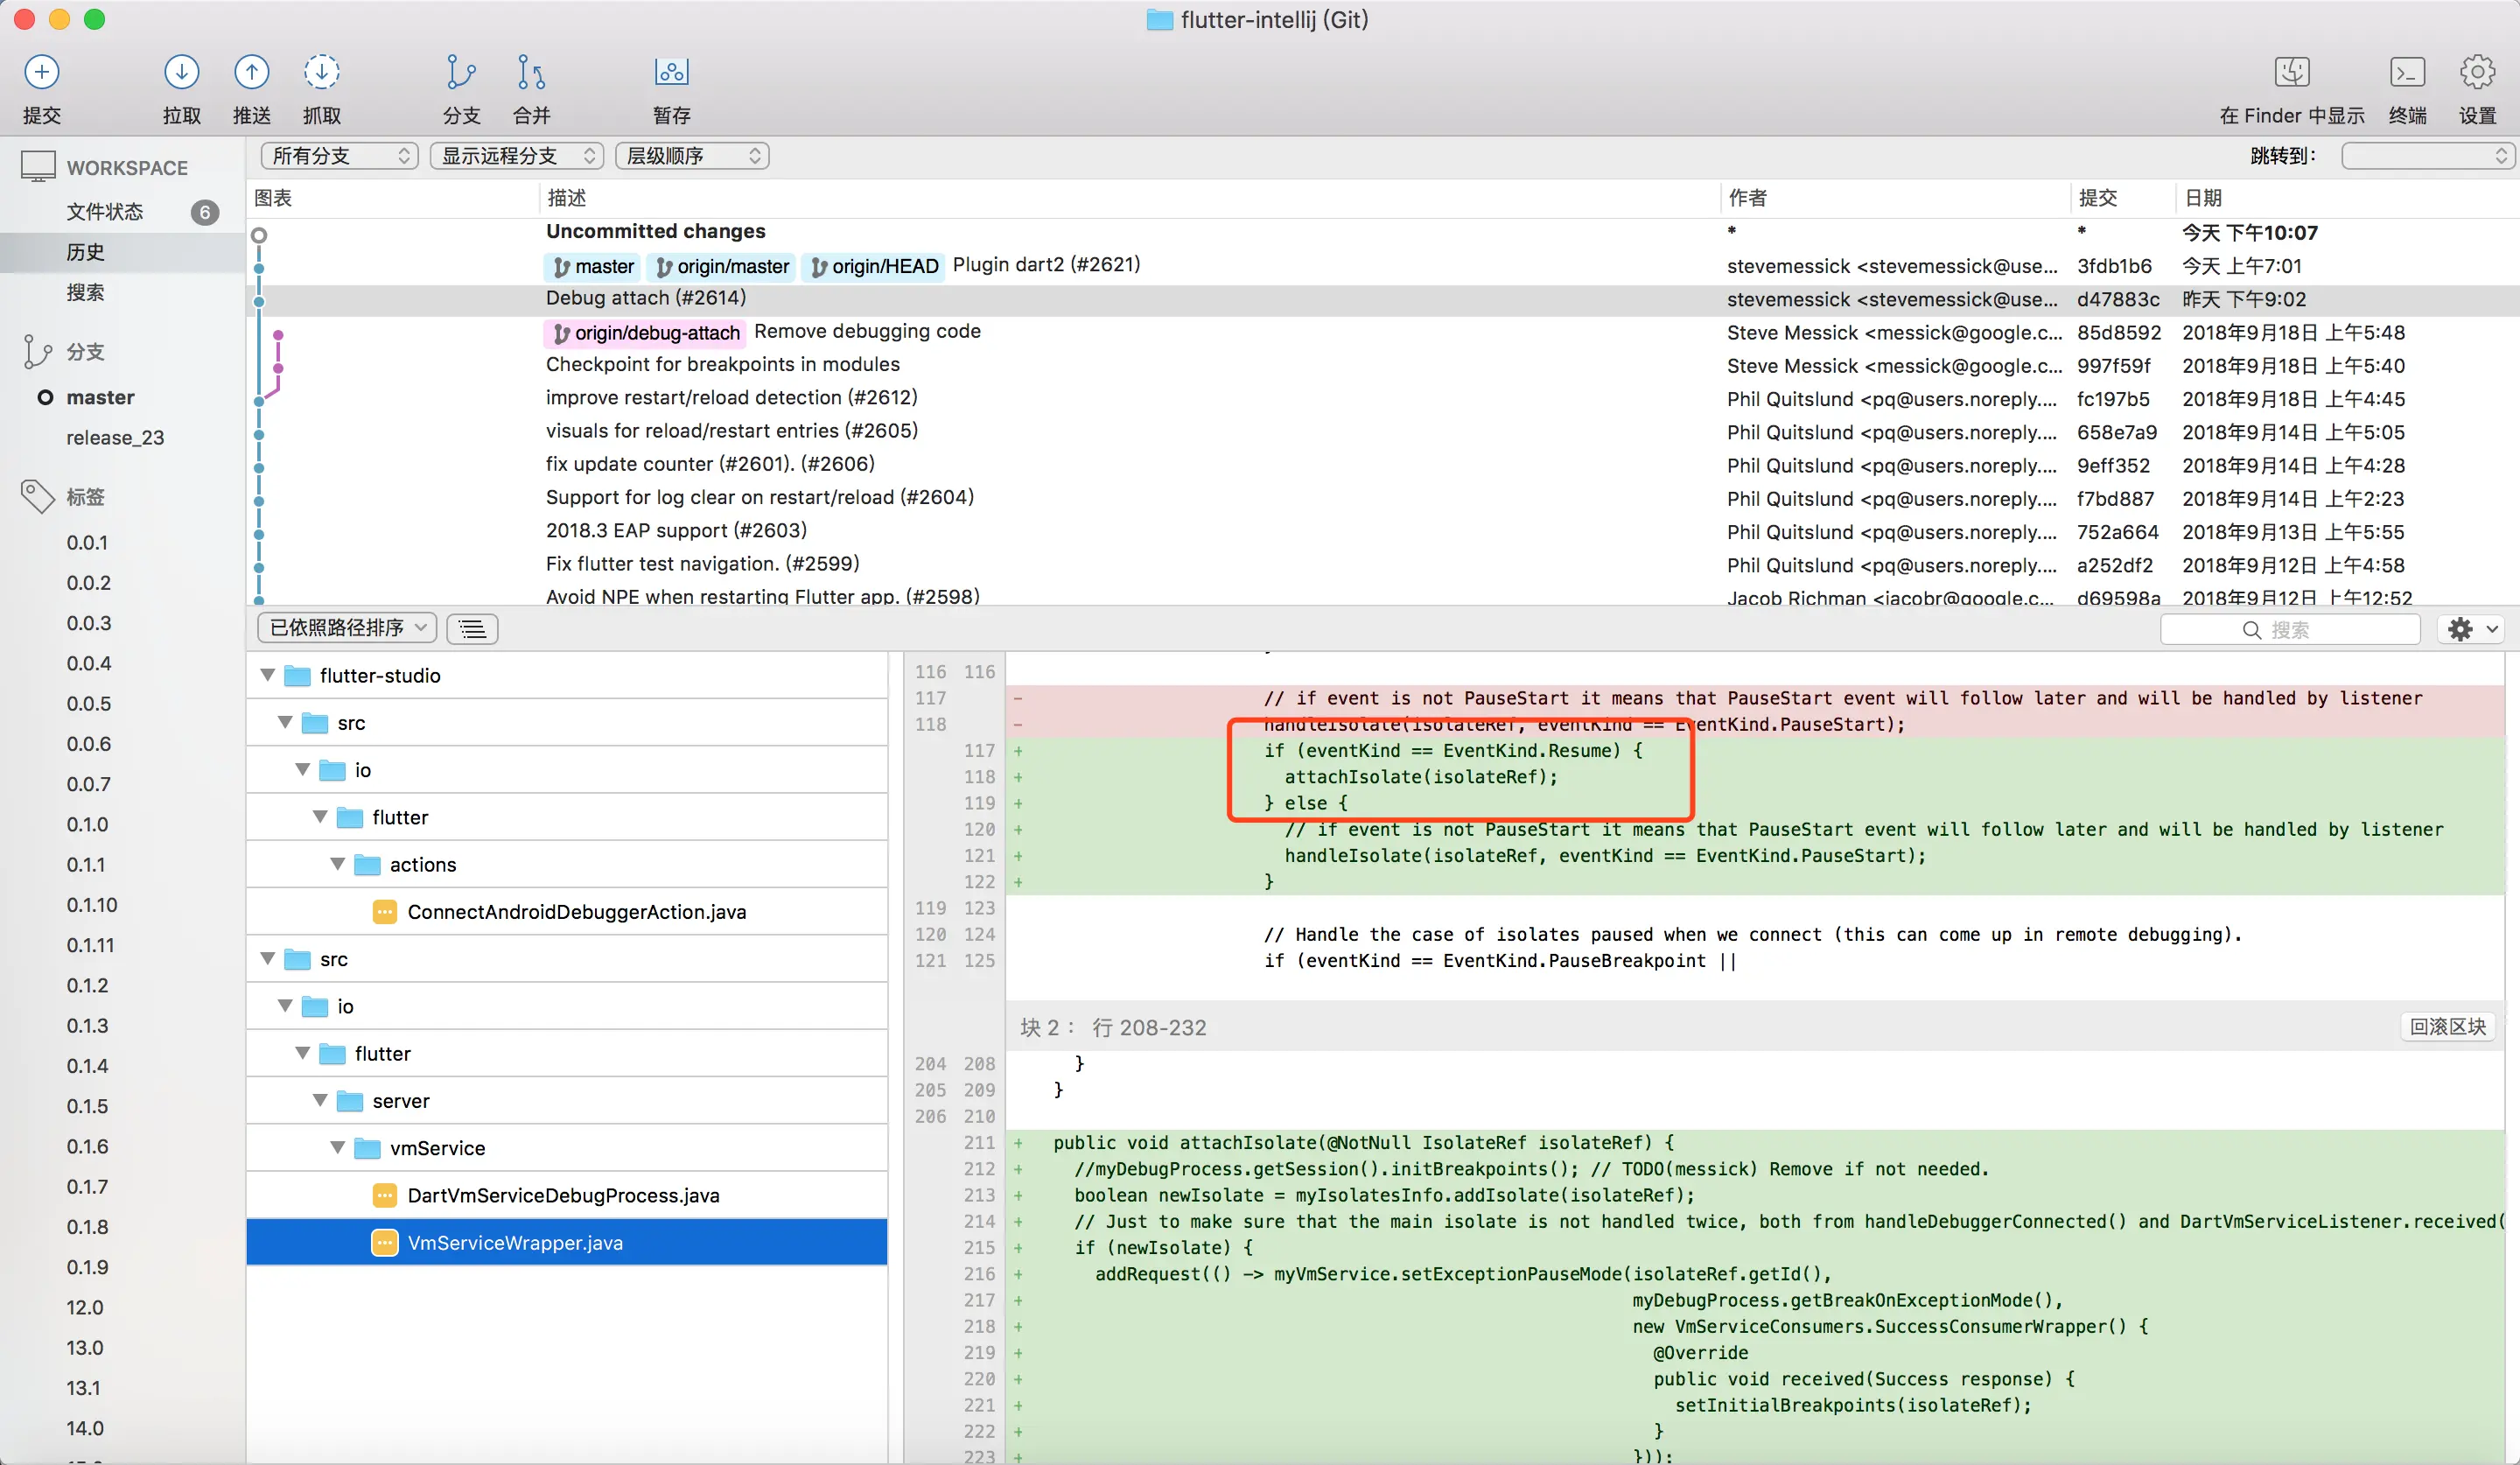Open the Branch (分支) tool
Viewport: 2520px width, 1465px height.
click(x=460, y=72)
